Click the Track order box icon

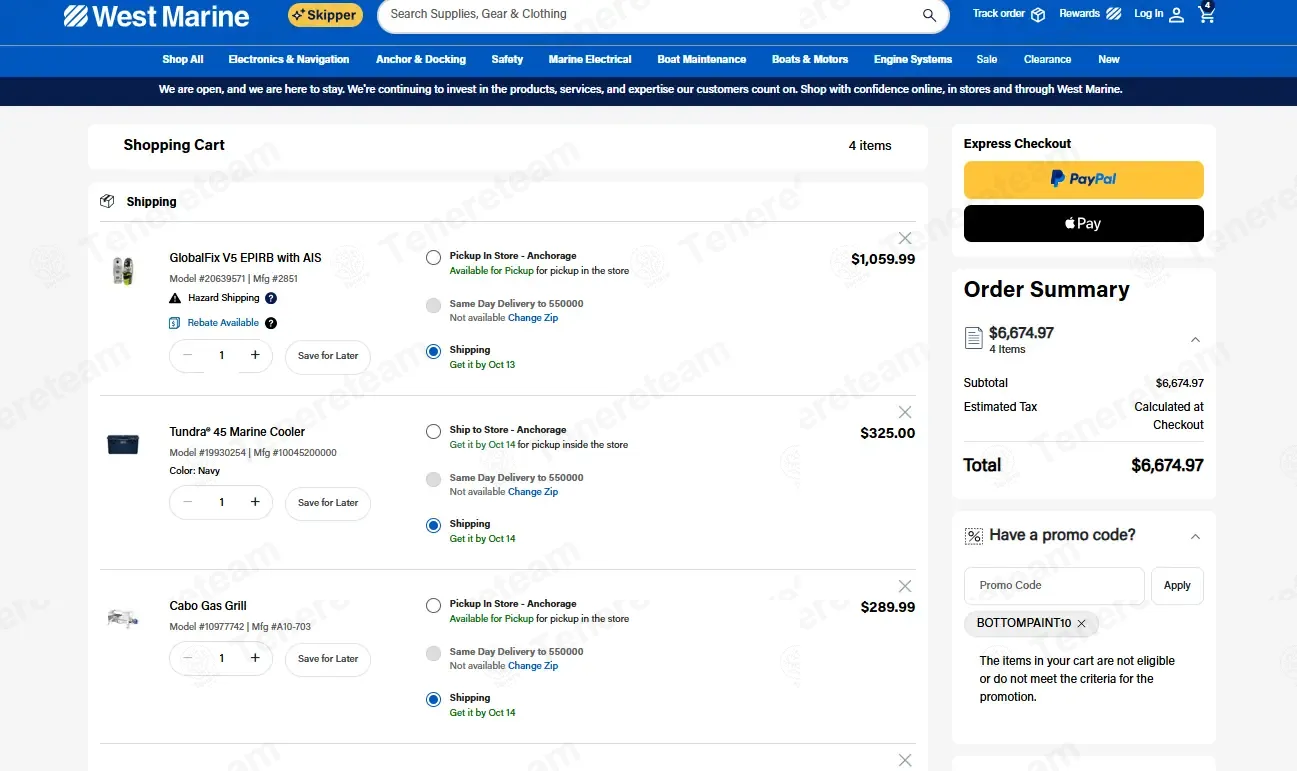tap(1038, 15)
